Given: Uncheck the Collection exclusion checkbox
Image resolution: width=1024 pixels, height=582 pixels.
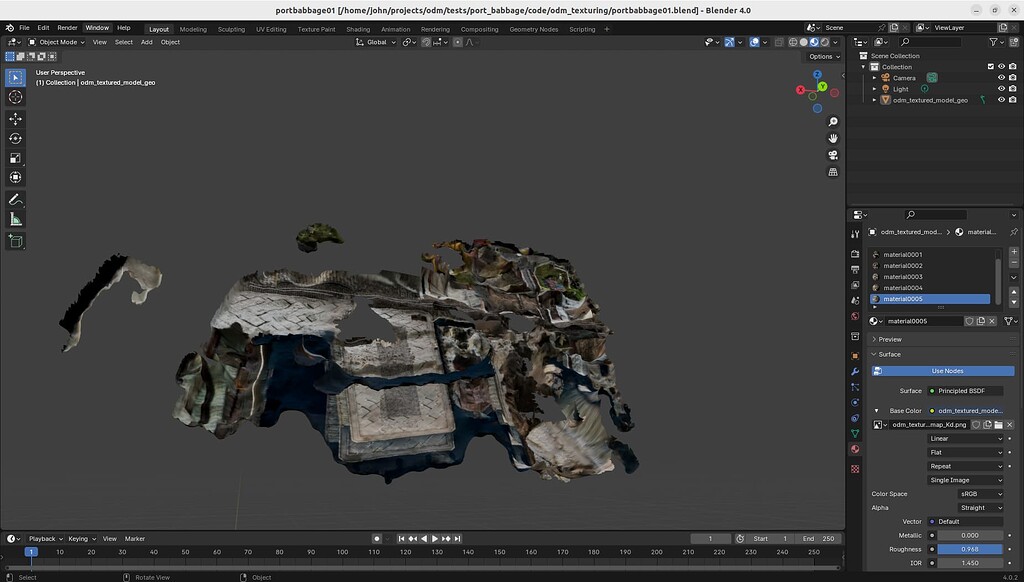Looking at the screenshot, I should tap(991, 67).
